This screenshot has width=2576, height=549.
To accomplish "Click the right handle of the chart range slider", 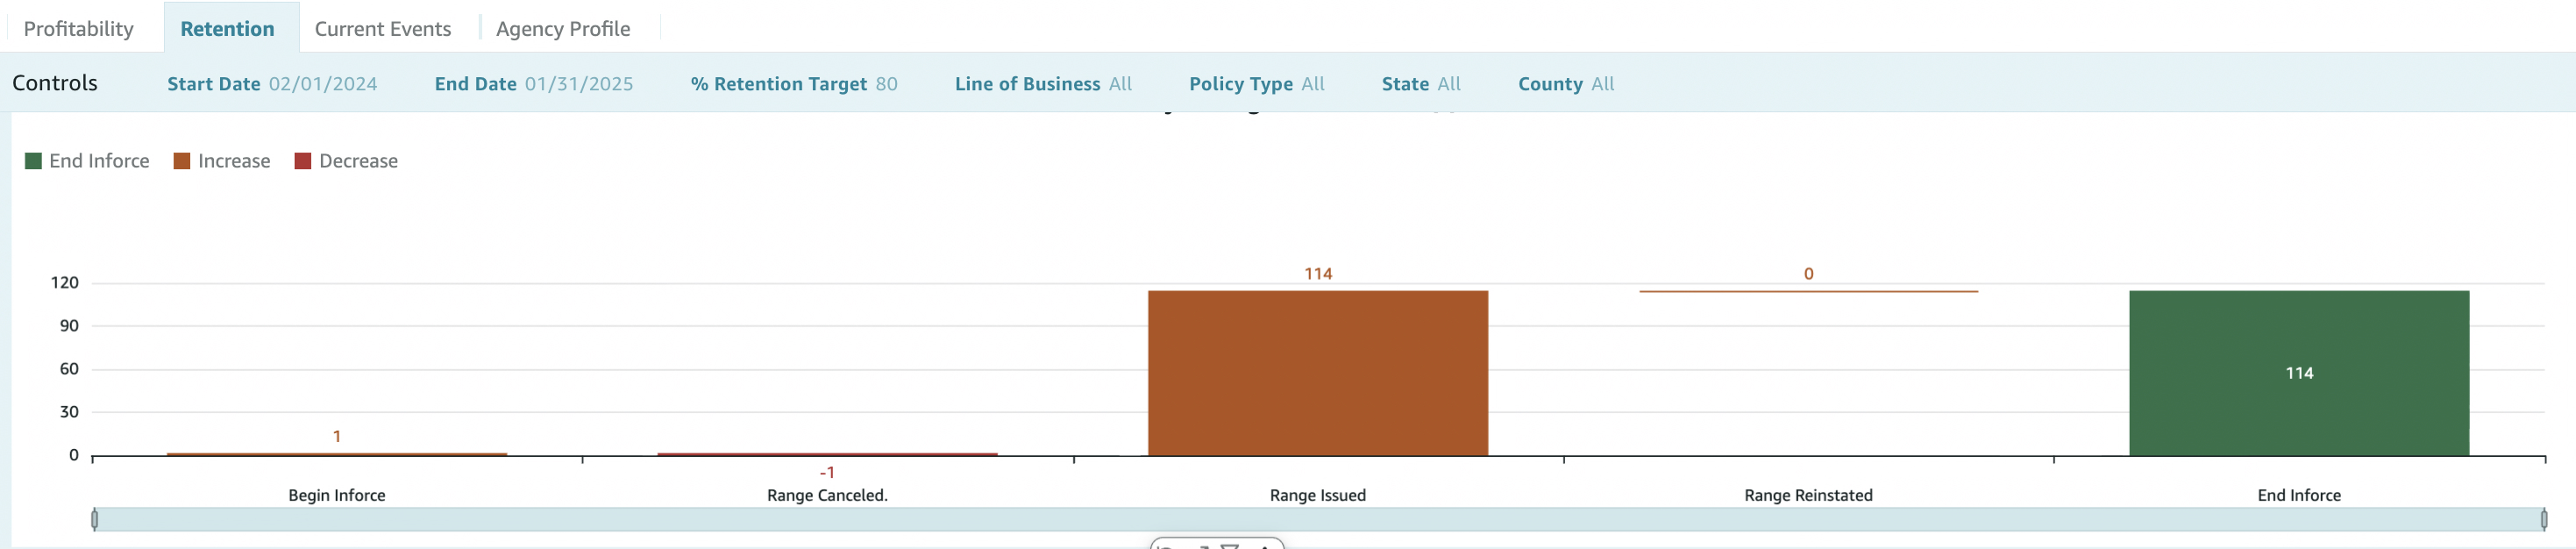I will (2543, 519).
